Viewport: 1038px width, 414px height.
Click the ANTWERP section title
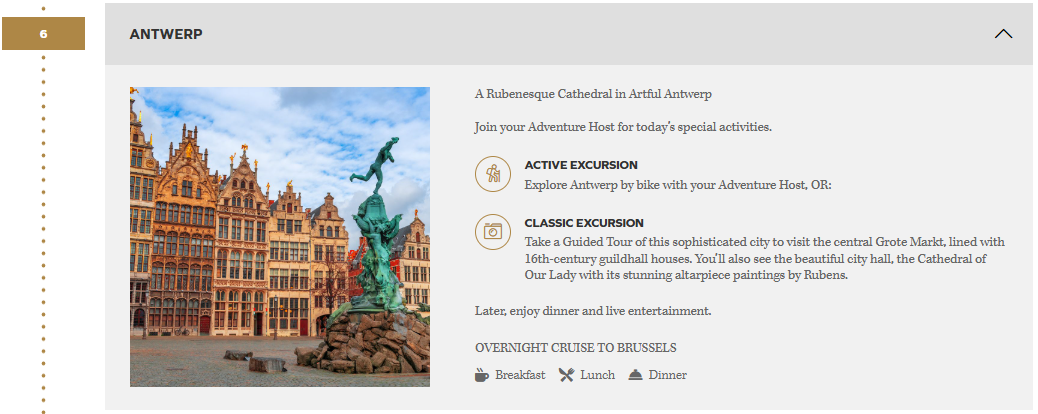[166, 34]
